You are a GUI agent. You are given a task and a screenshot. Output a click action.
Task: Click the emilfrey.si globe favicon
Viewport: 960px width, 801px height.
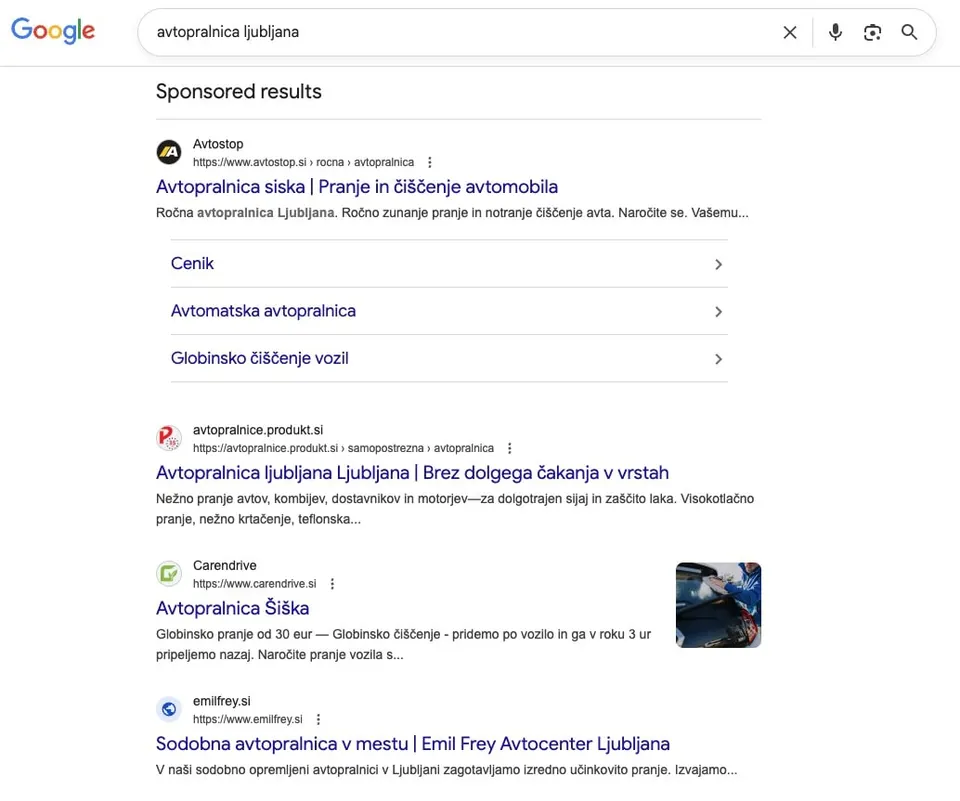[x=169, y=709]
